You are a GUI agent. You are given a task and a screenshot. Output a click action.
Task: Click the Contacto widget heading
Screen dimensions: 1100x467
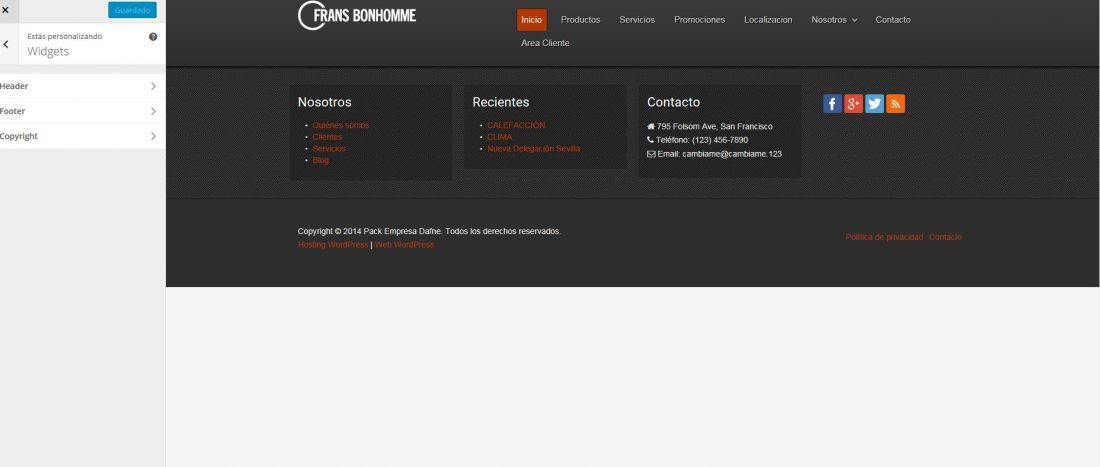tap(673, 102)
